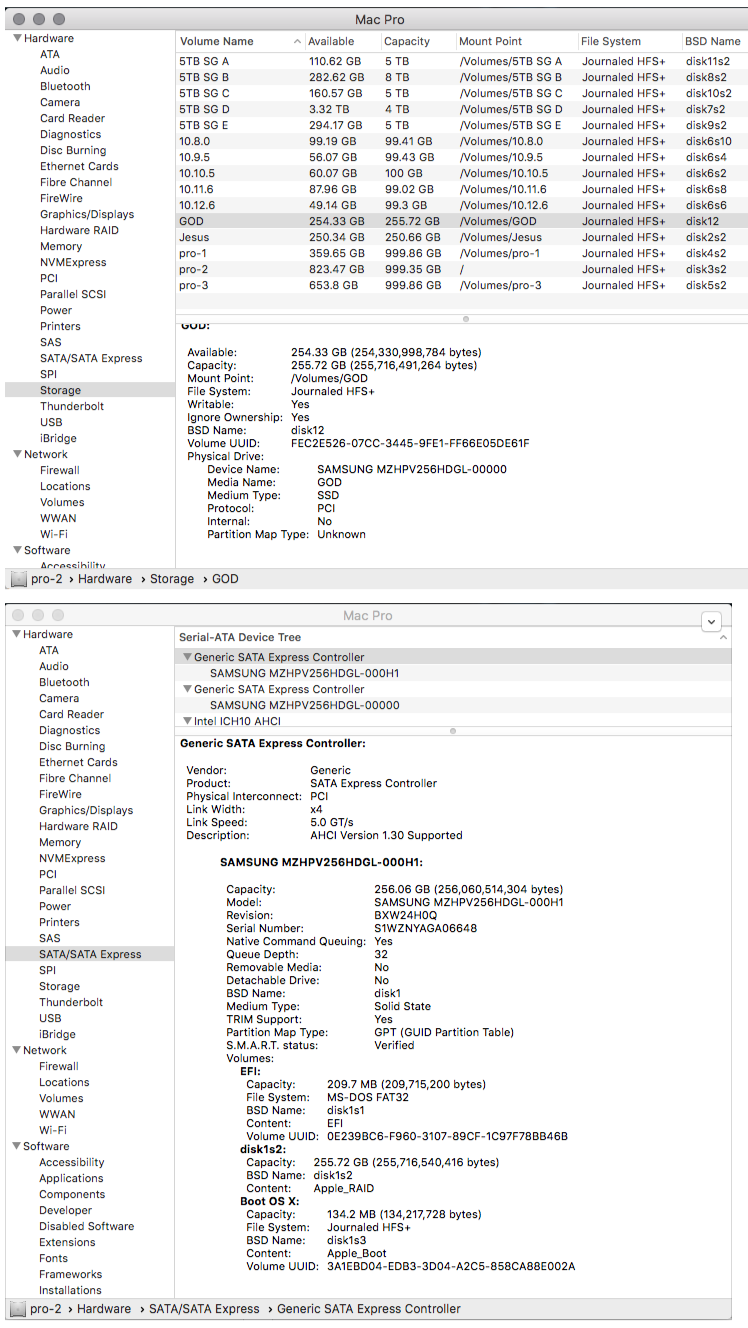The image size is (748, 1328).
Task: Collapse the Network section in the Storage window
Action: (16, 454)
